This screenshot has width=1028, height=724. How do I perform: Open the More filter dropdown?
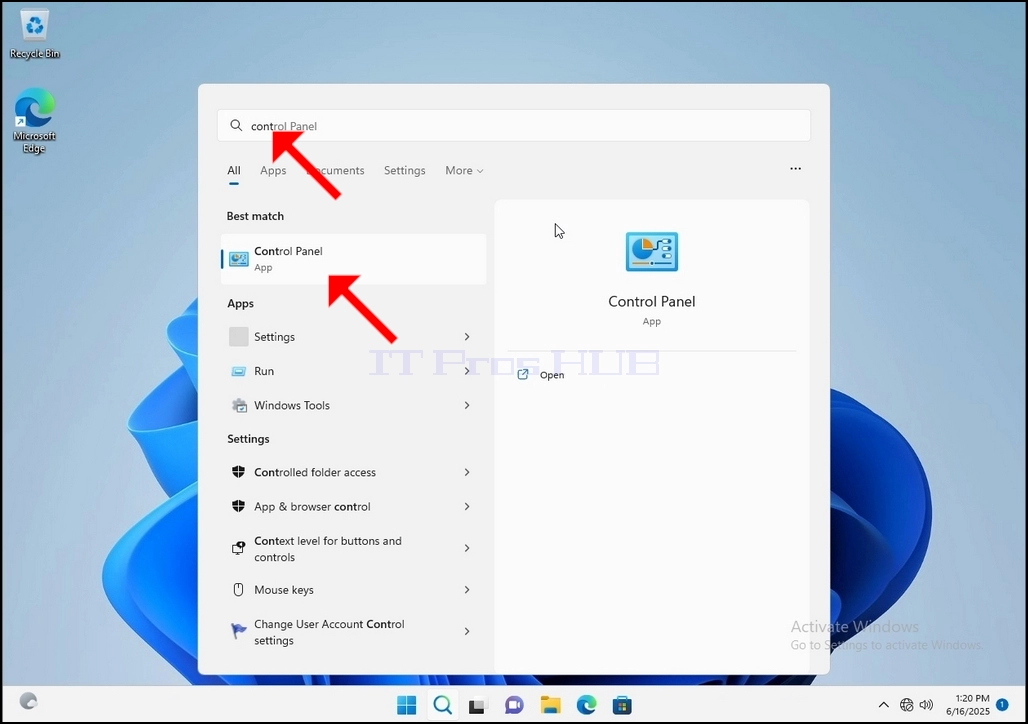tap(464, 171)
